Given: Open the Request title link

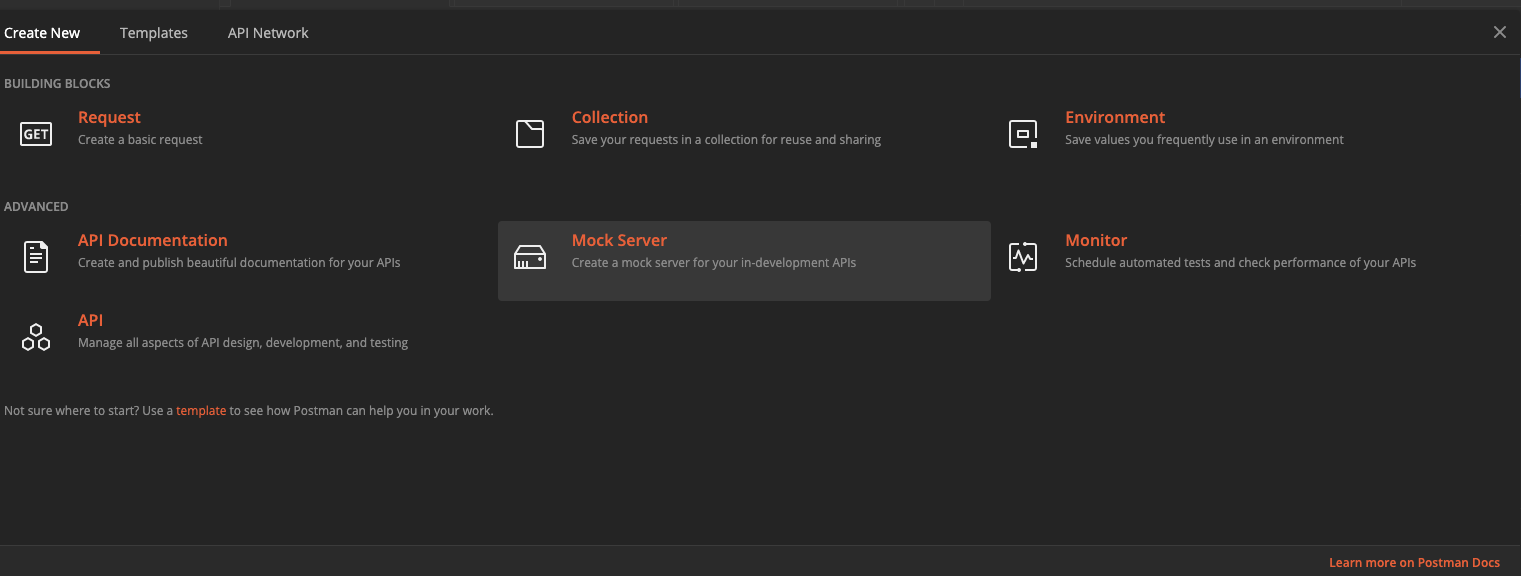Looking at the screenshot, I should 109,117.
